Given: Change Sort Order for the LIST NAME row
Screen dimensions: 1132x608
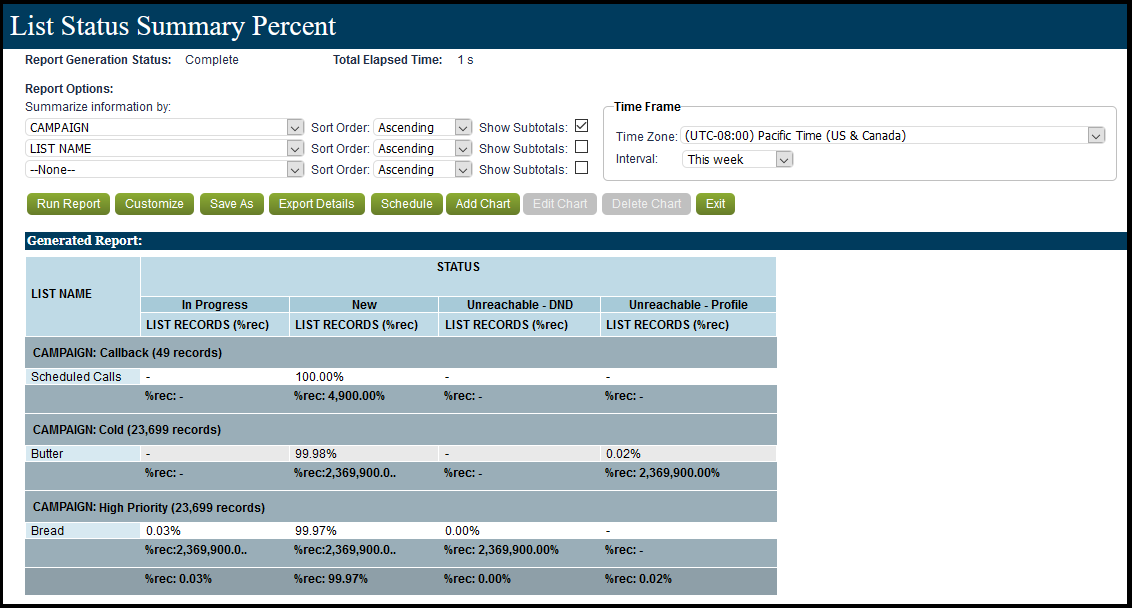Looking at the screenshot, I should pyautogui.click(x=423, y=149).
